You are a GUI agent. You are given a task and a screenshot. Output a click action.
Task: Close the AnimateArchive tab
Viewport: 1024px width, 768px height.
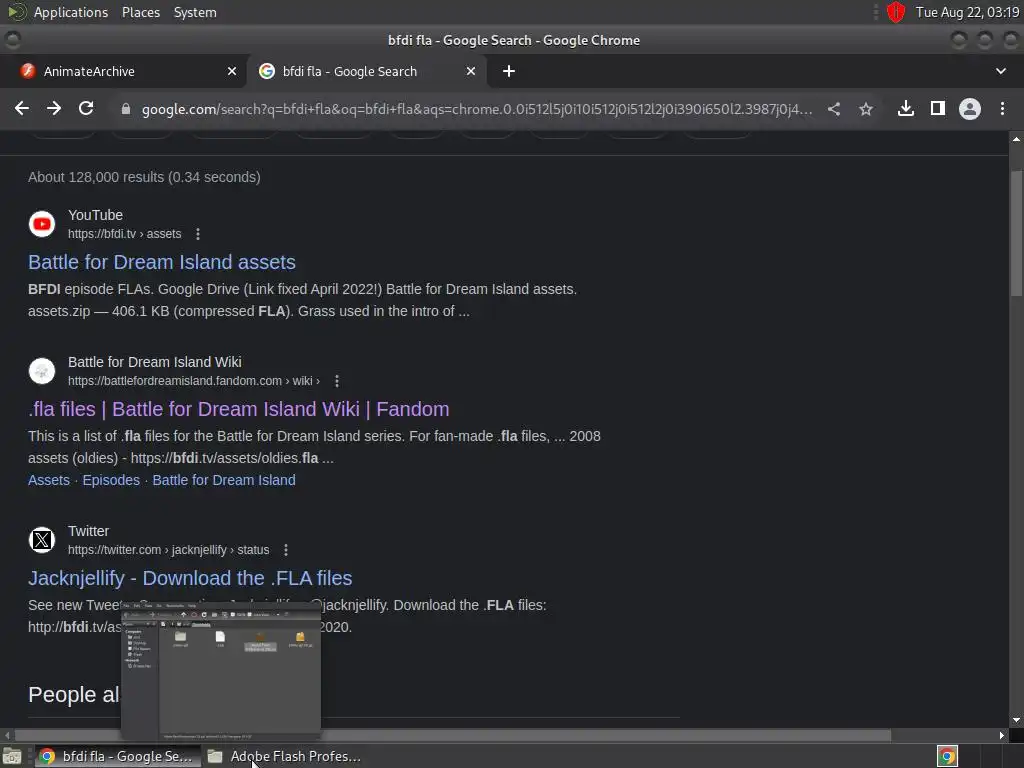point(232,71)
